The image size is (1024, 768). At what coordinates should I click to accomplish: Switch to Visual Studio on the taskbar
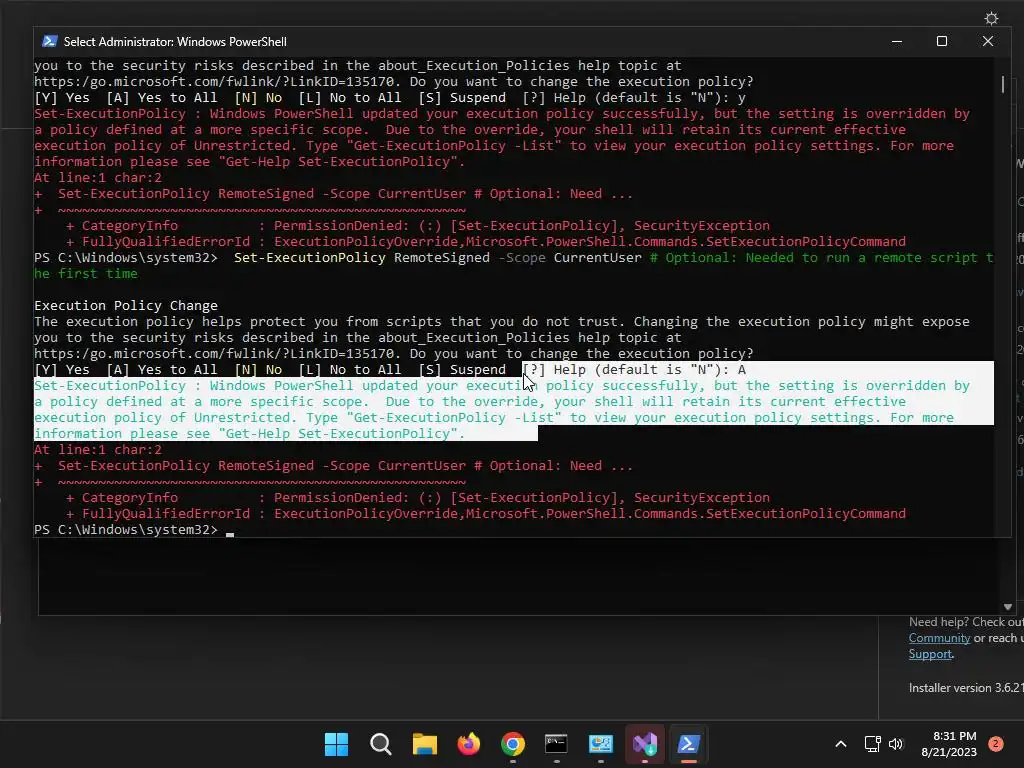(645, 744)
